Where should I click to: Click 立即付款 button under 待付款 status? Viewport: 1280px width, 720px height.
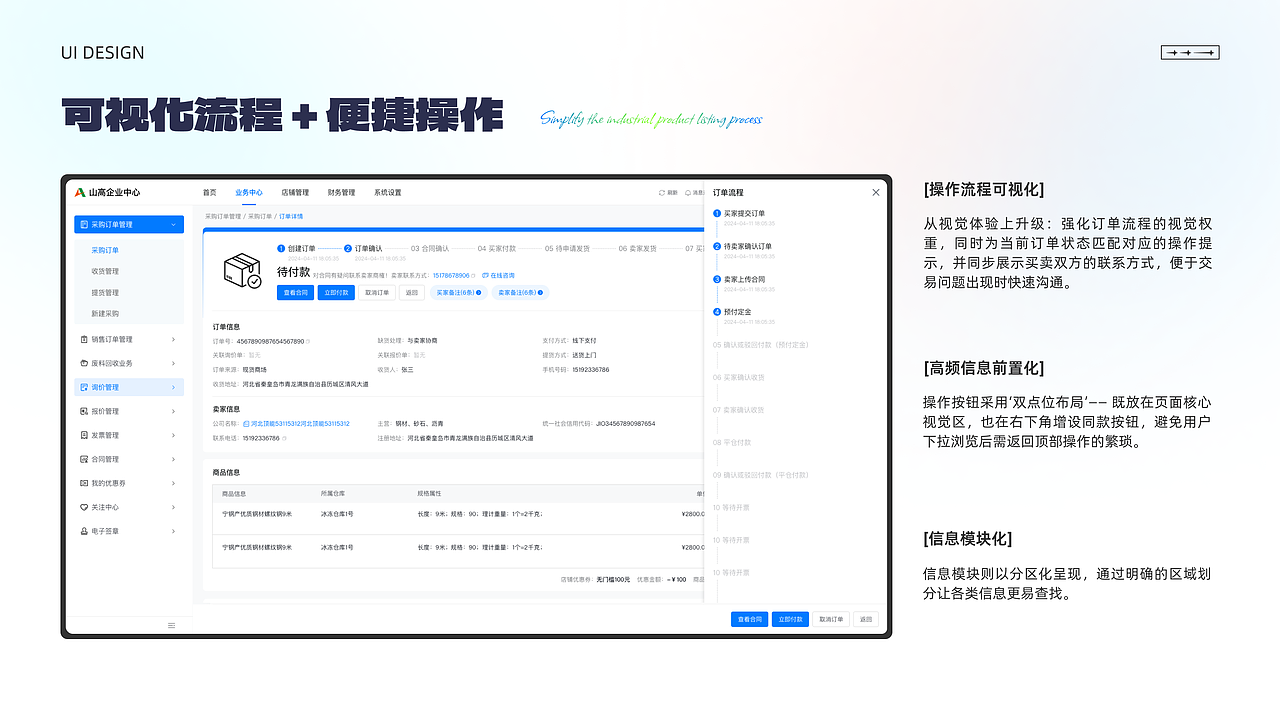(336, 293)
